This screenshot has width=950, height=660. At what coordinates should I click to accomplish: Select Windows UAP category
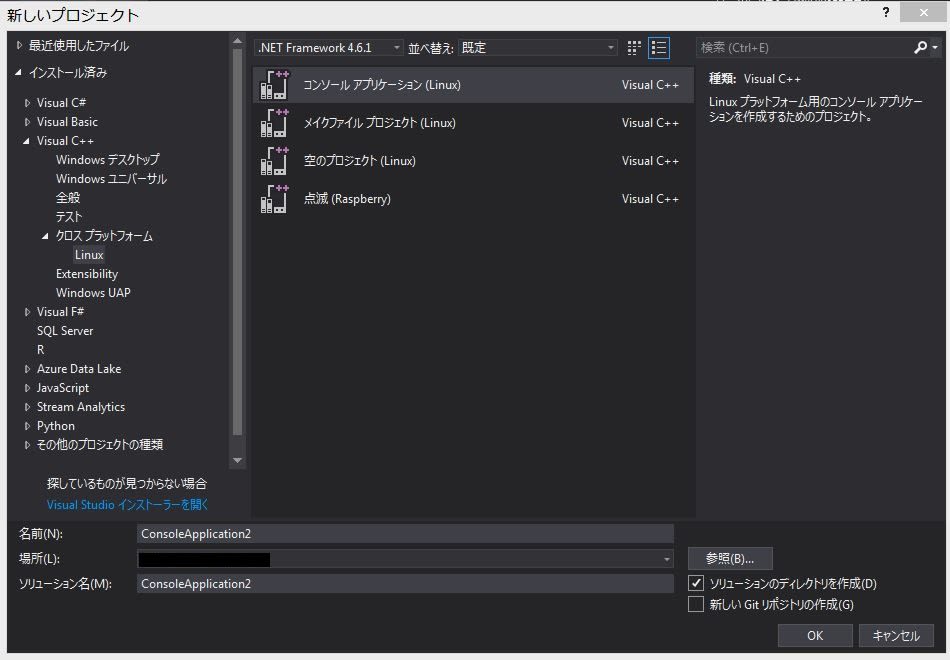pyautogui.click(x=93, y=293)
